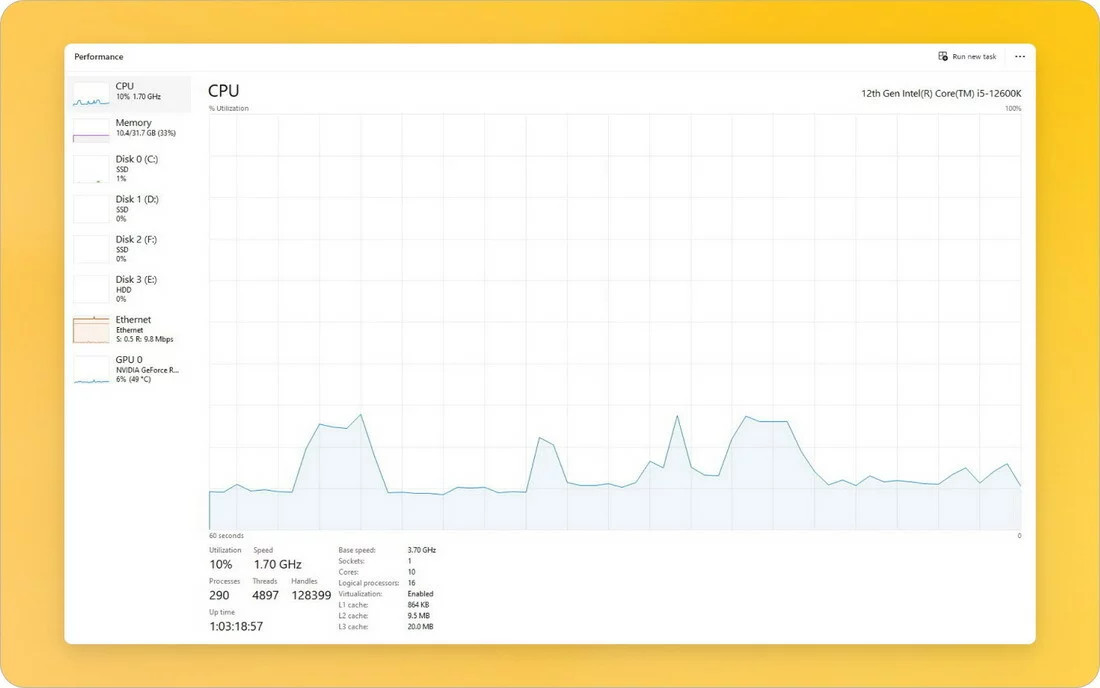This screenshot has height=688, width=1100.
Task: Click the base speed 3.70 GHz value
Action: 422,550
